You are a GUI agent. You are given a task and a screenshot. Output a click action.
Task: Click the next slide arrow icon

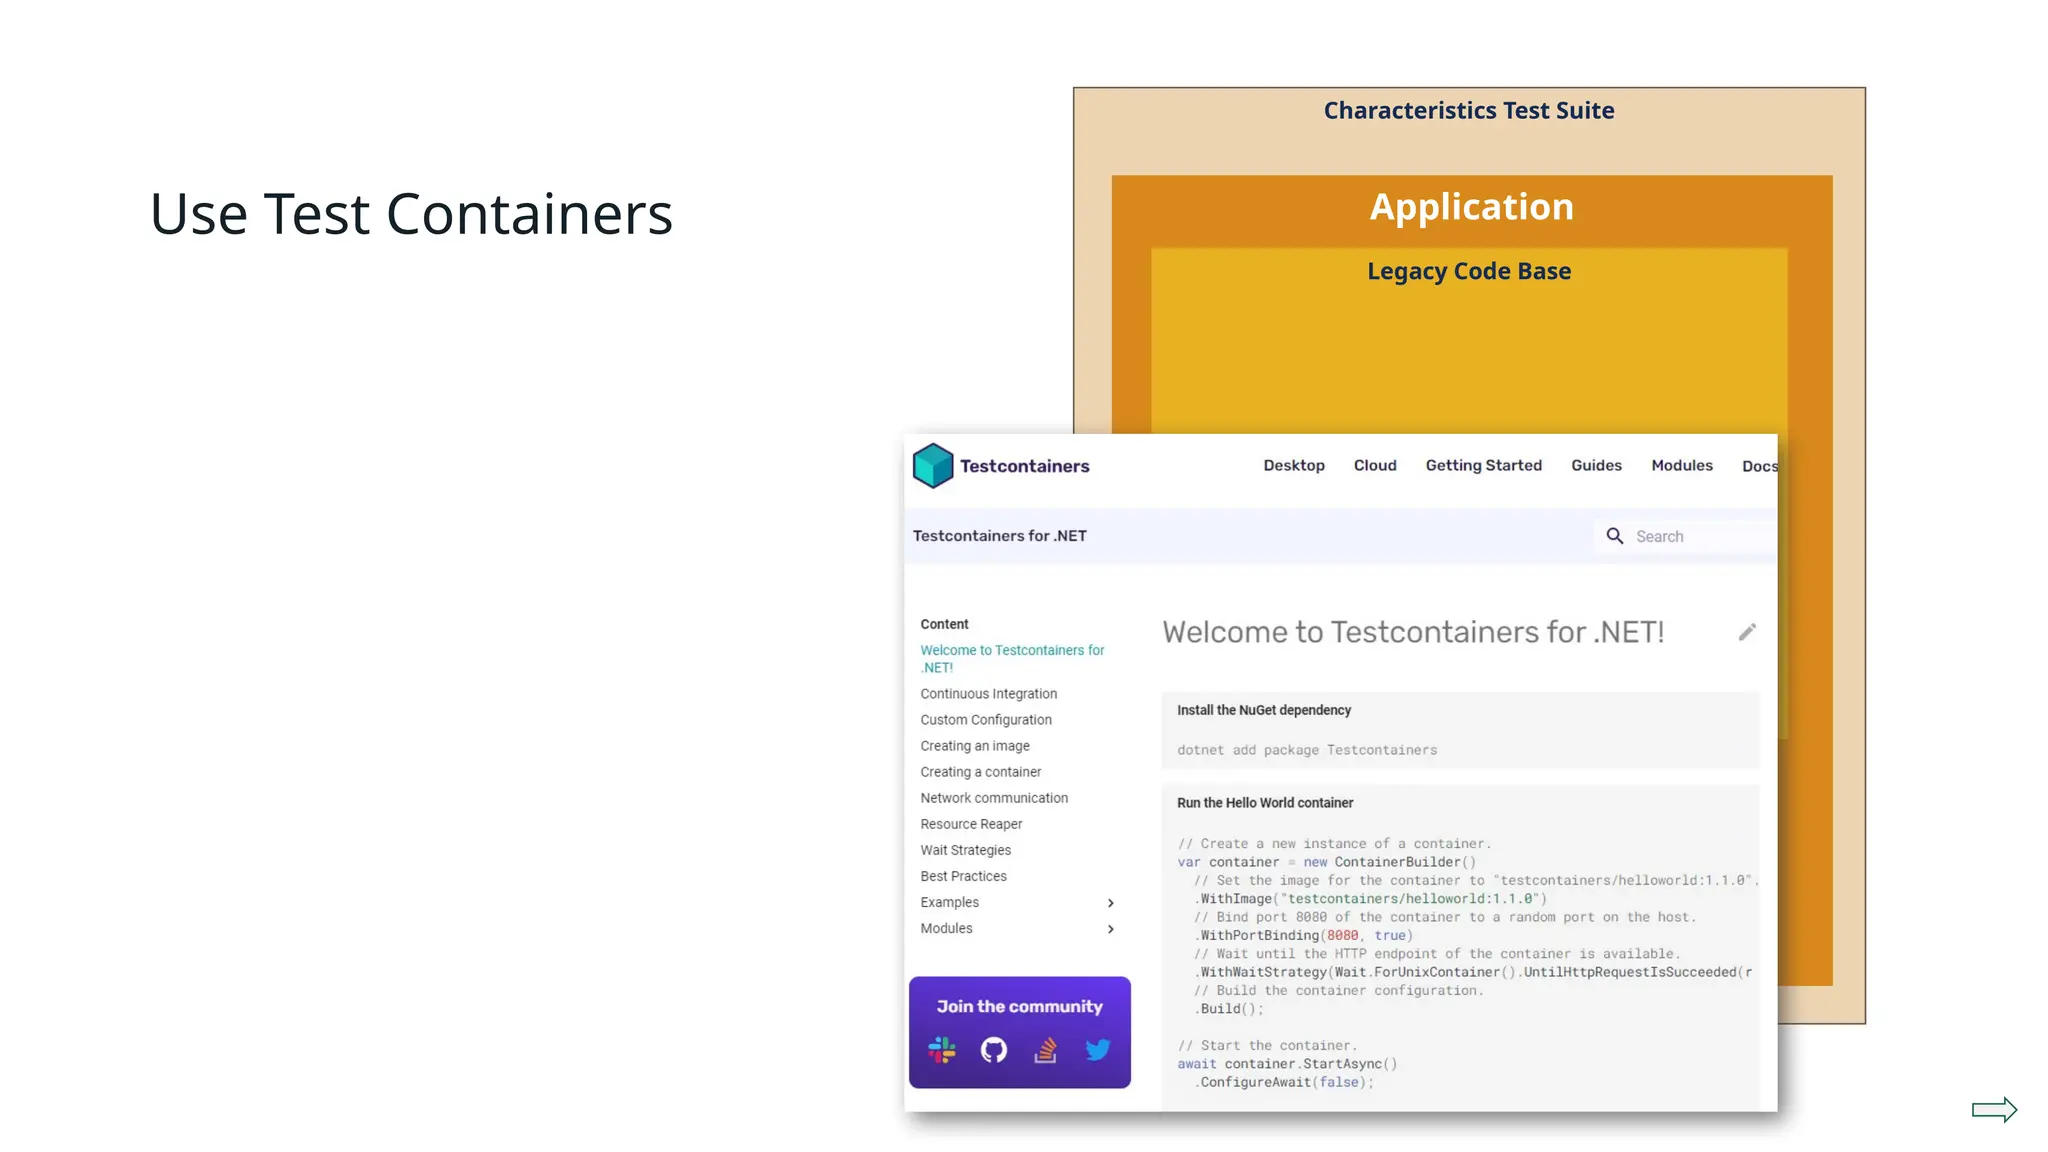click(x=1994, y=1110)
